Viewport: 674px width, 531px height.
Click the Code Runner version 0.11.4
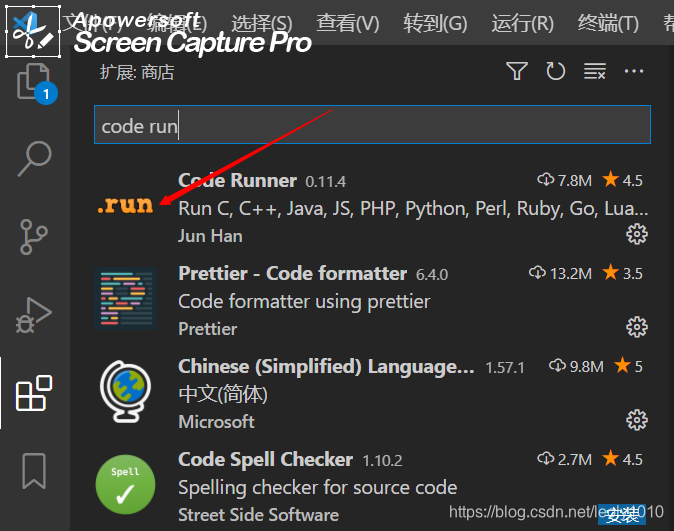point(325,182)
